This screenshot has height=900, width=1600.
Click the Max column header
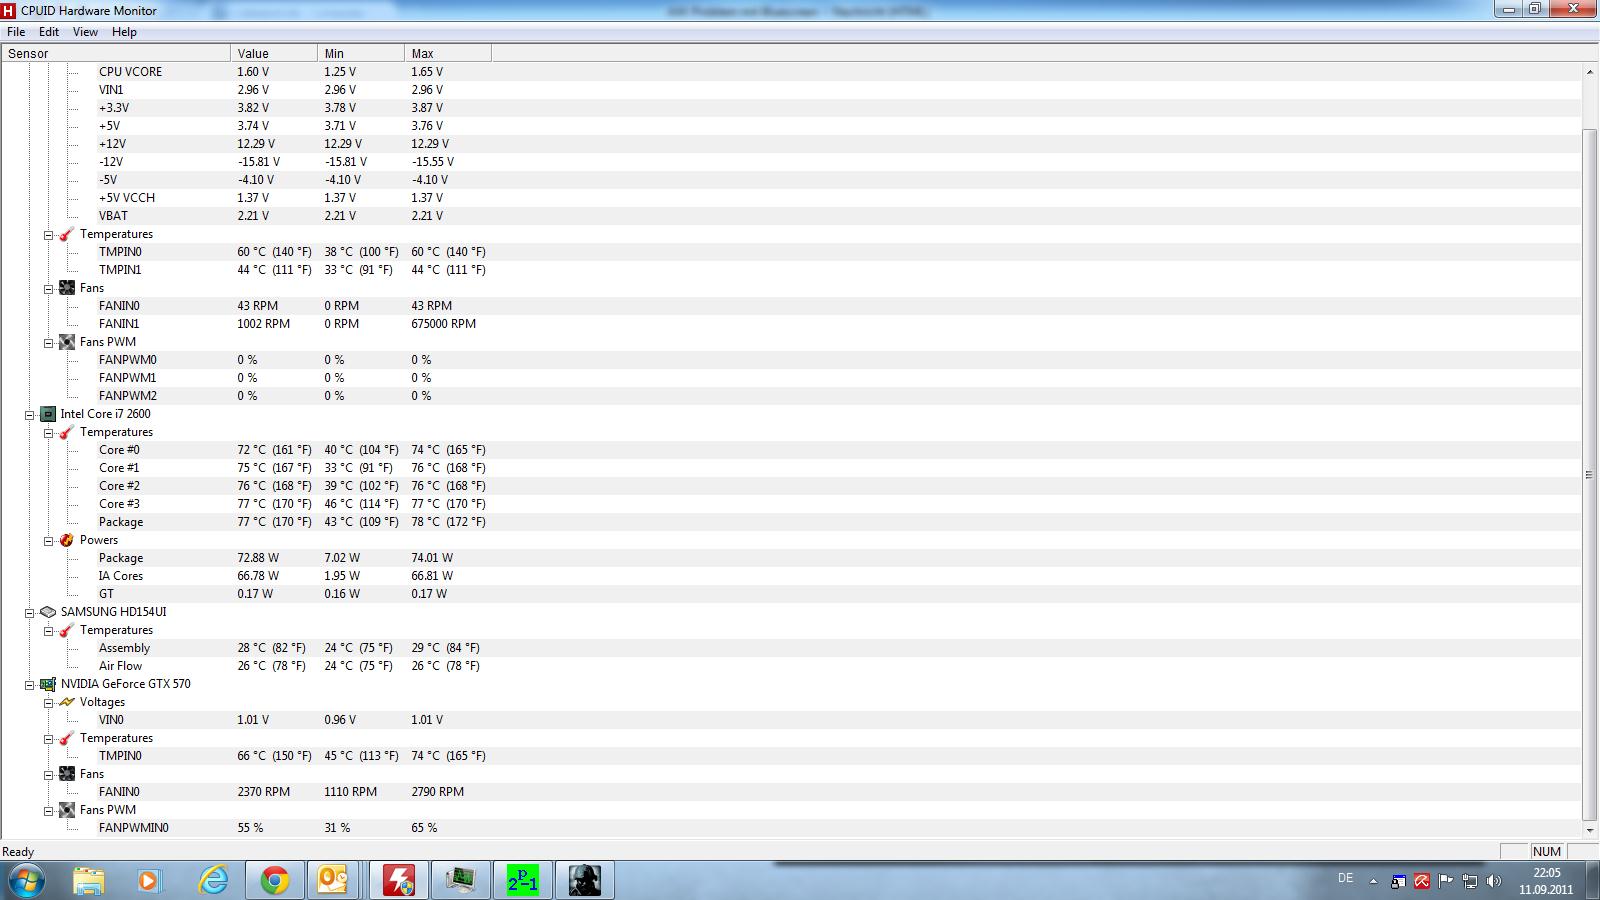[x=448, y=54]
